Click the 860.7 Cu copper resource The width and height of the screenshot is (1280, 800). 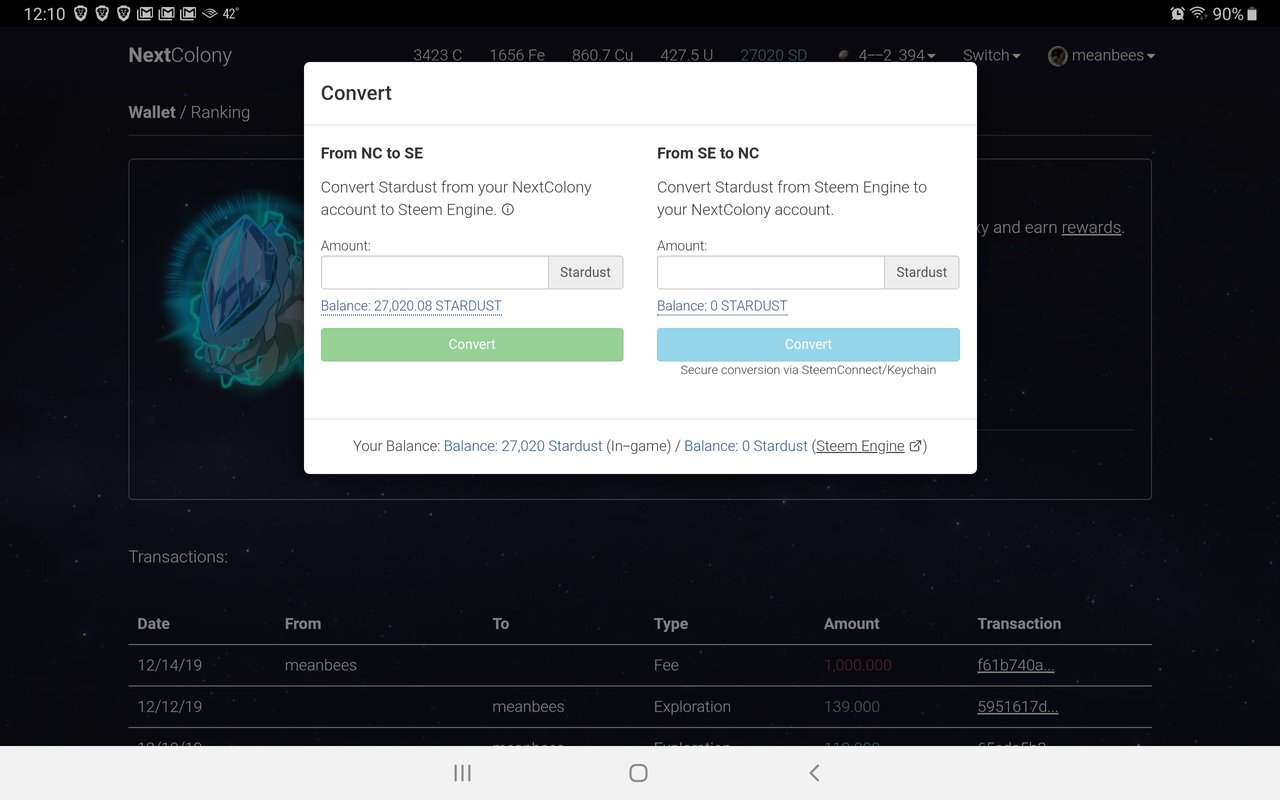(x=602, y=55)
